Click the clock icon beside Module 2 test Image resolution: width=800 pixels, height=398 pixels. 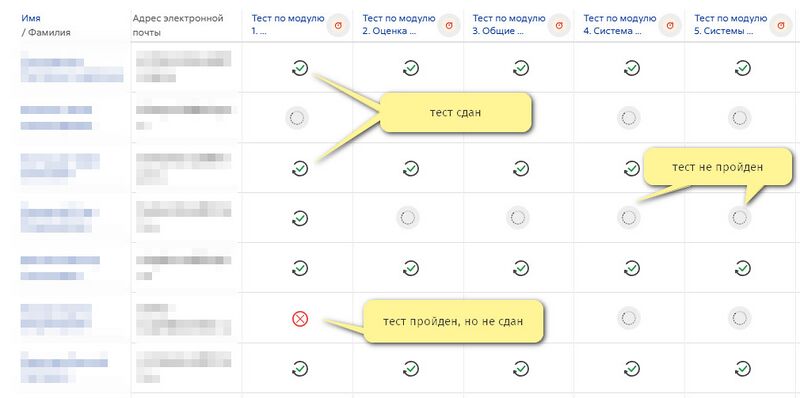tap(449, 25)
